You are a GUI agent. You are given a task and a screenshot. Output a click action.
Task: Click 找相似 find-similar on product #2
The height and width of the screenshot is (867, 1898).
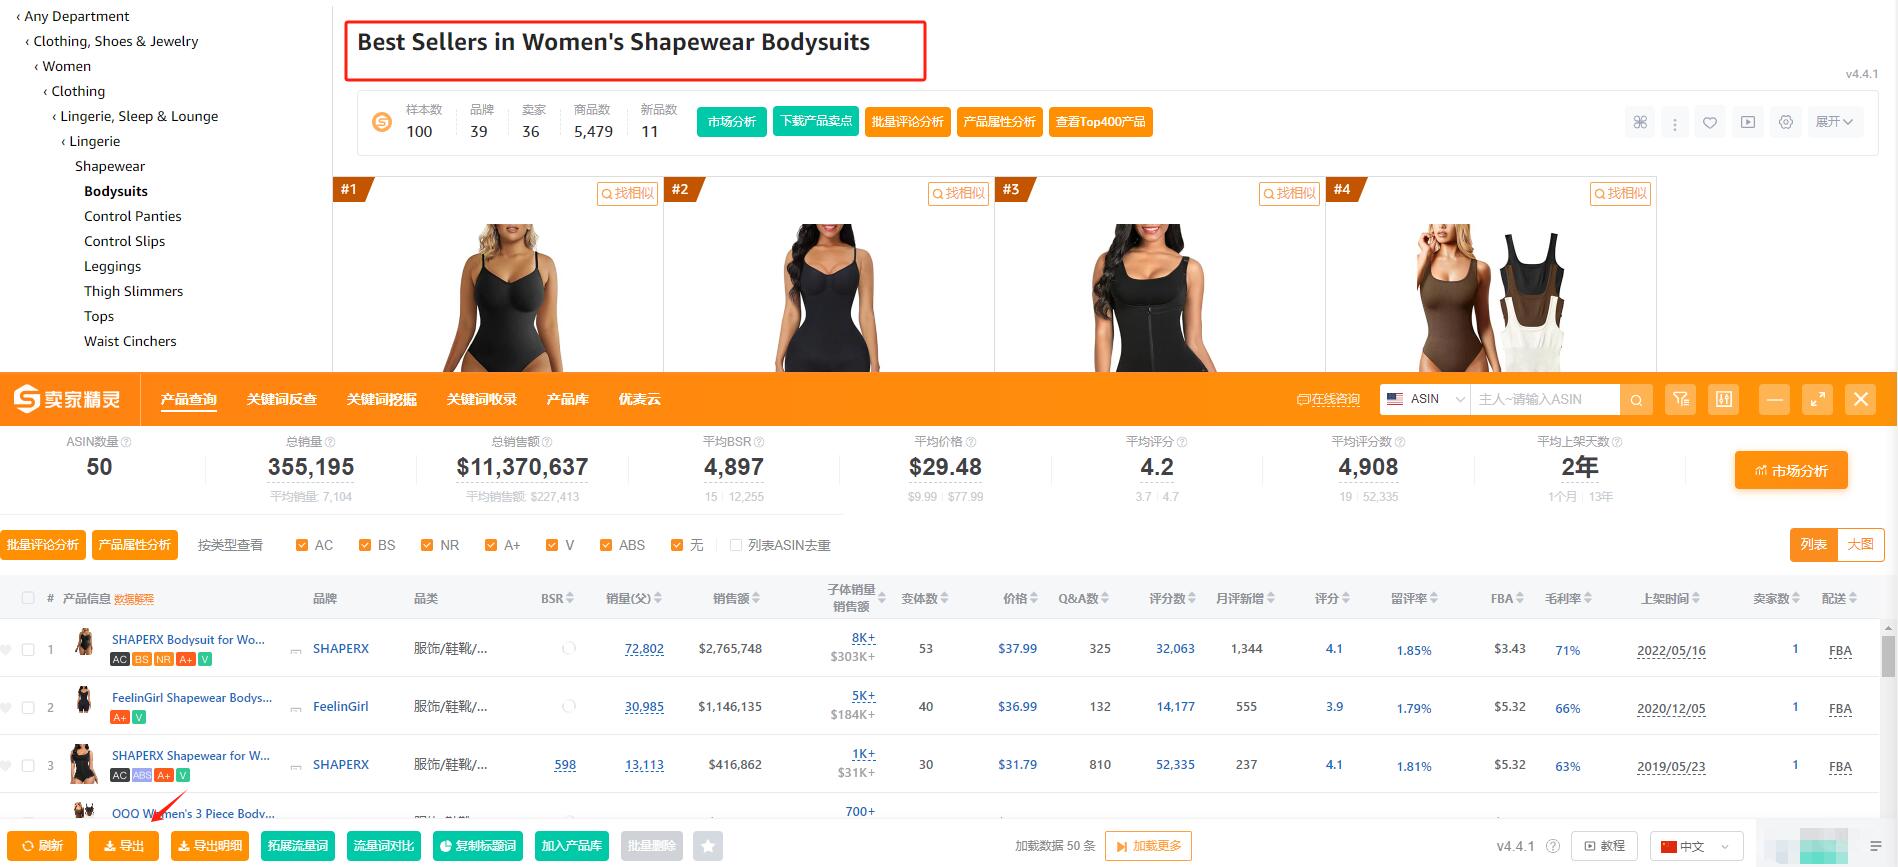coord(958,193)
